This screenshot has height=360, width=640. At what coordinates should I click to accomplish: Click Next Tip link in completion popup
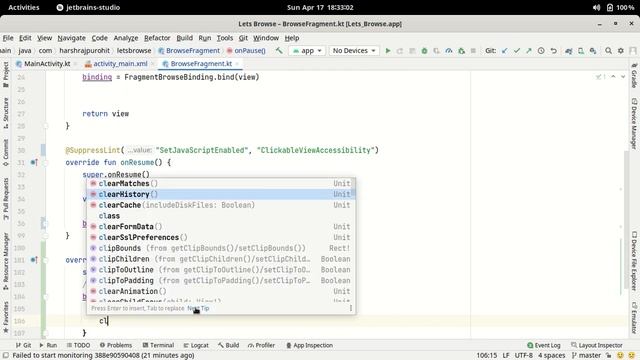coord(198,308)
